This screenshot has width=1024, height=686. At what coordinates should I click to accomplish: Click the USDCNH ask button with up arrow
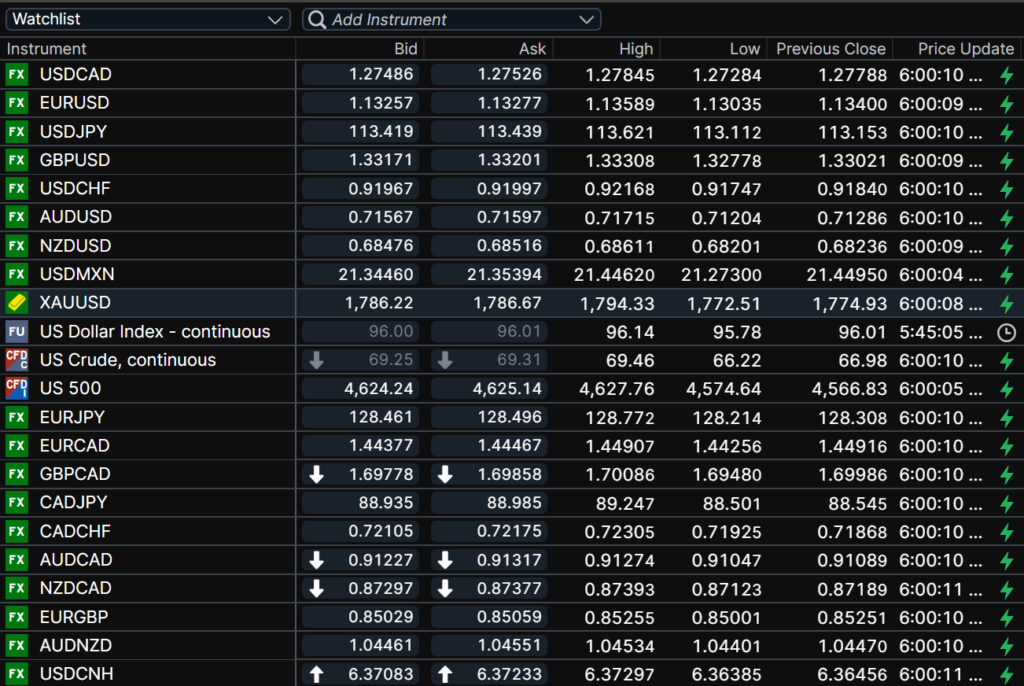(x=491, y=674)
